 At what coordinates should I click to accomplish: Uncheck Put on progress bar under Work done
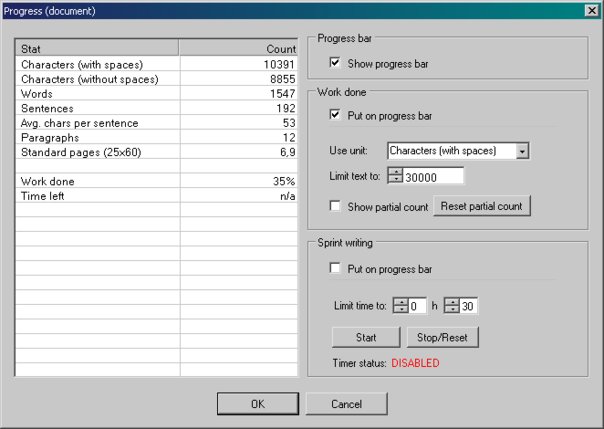click(x=336, y=116)
